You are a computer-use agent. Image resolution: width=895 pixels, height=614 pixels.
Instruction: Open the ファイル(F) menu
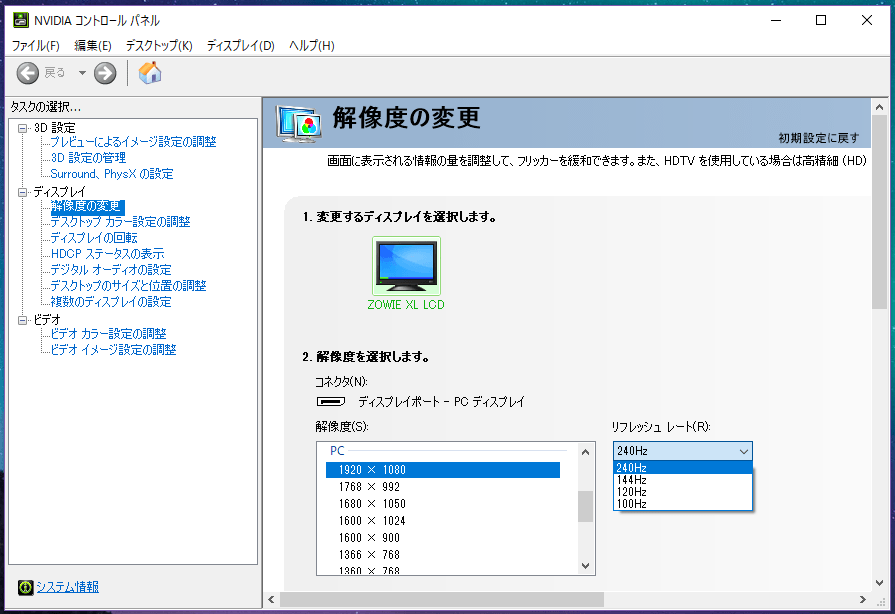coord(36,46)
